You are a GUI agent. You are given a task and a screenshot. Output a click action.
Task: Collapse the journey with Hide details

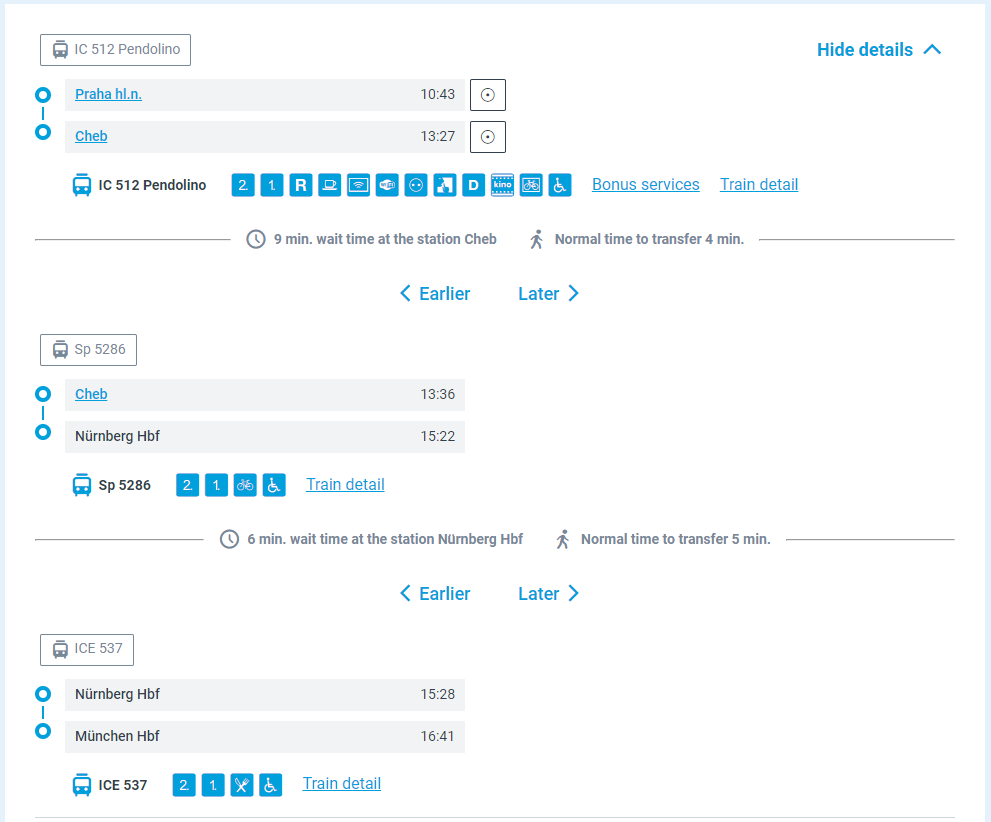click(x=879, y=50)
